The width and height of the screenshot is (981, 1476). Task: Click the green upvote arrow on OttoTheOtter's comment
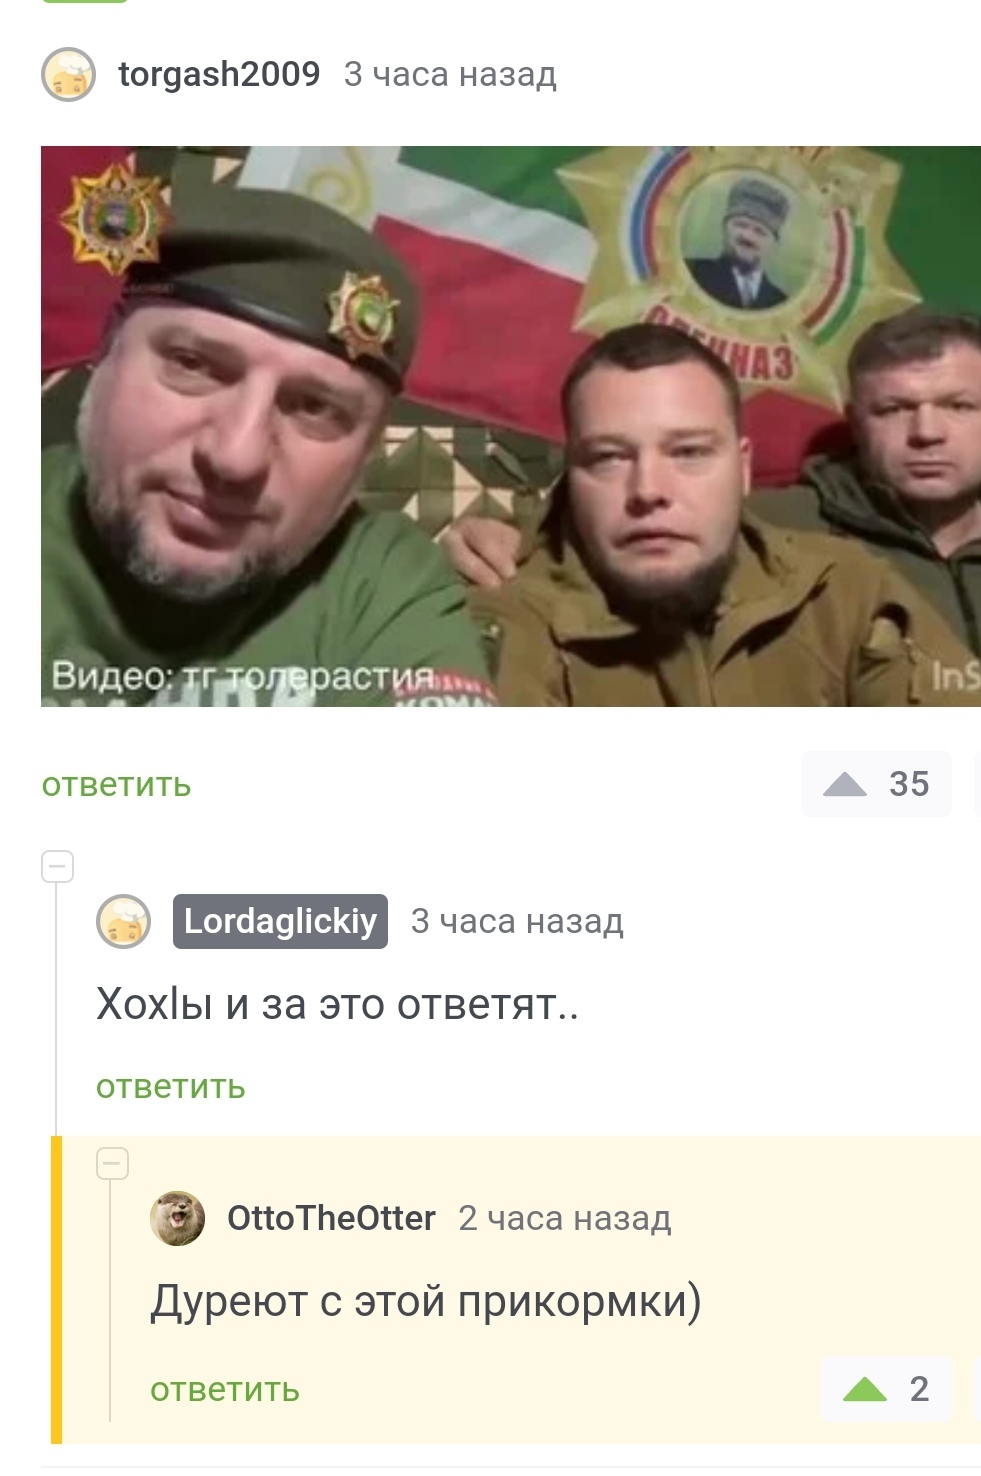pyautogui.click(x=865, y=1388)
